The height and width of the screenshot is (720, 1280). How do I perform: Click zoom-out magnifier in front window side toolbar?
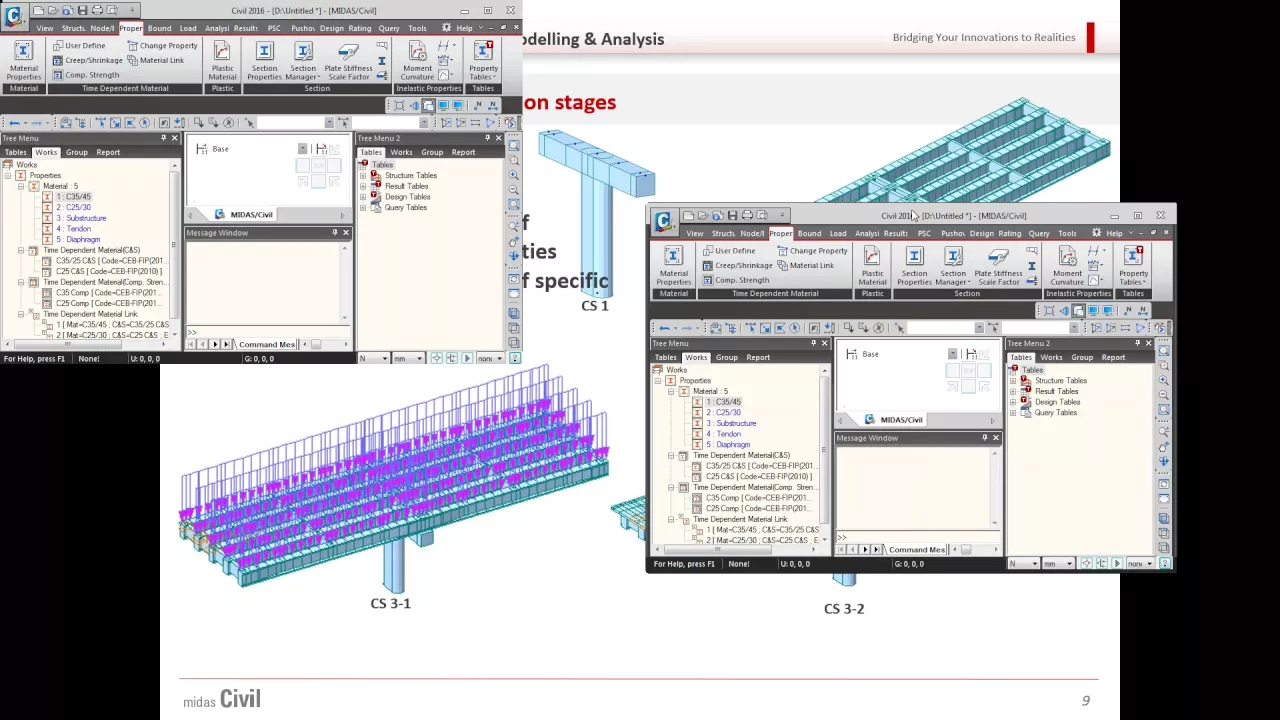tap(1163, 394)
